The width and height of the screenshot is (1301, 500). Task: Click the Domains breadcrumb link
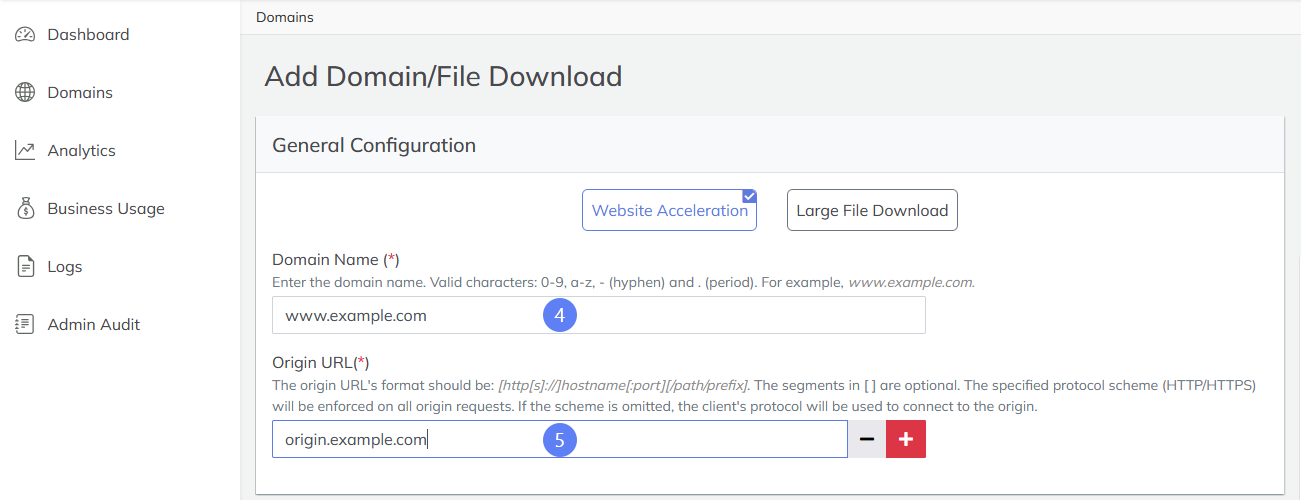click(284, 17)
